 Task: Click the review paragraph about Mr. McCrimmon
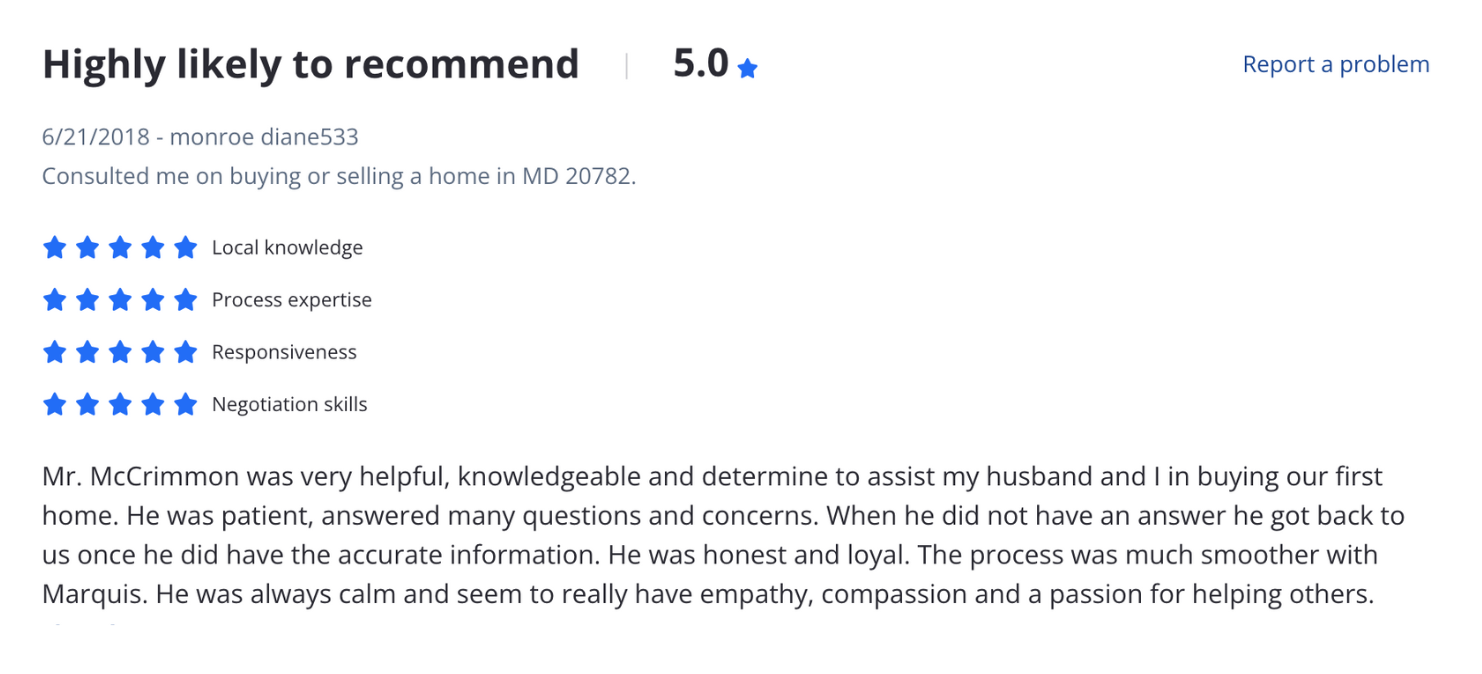click(x=723, y=535)
